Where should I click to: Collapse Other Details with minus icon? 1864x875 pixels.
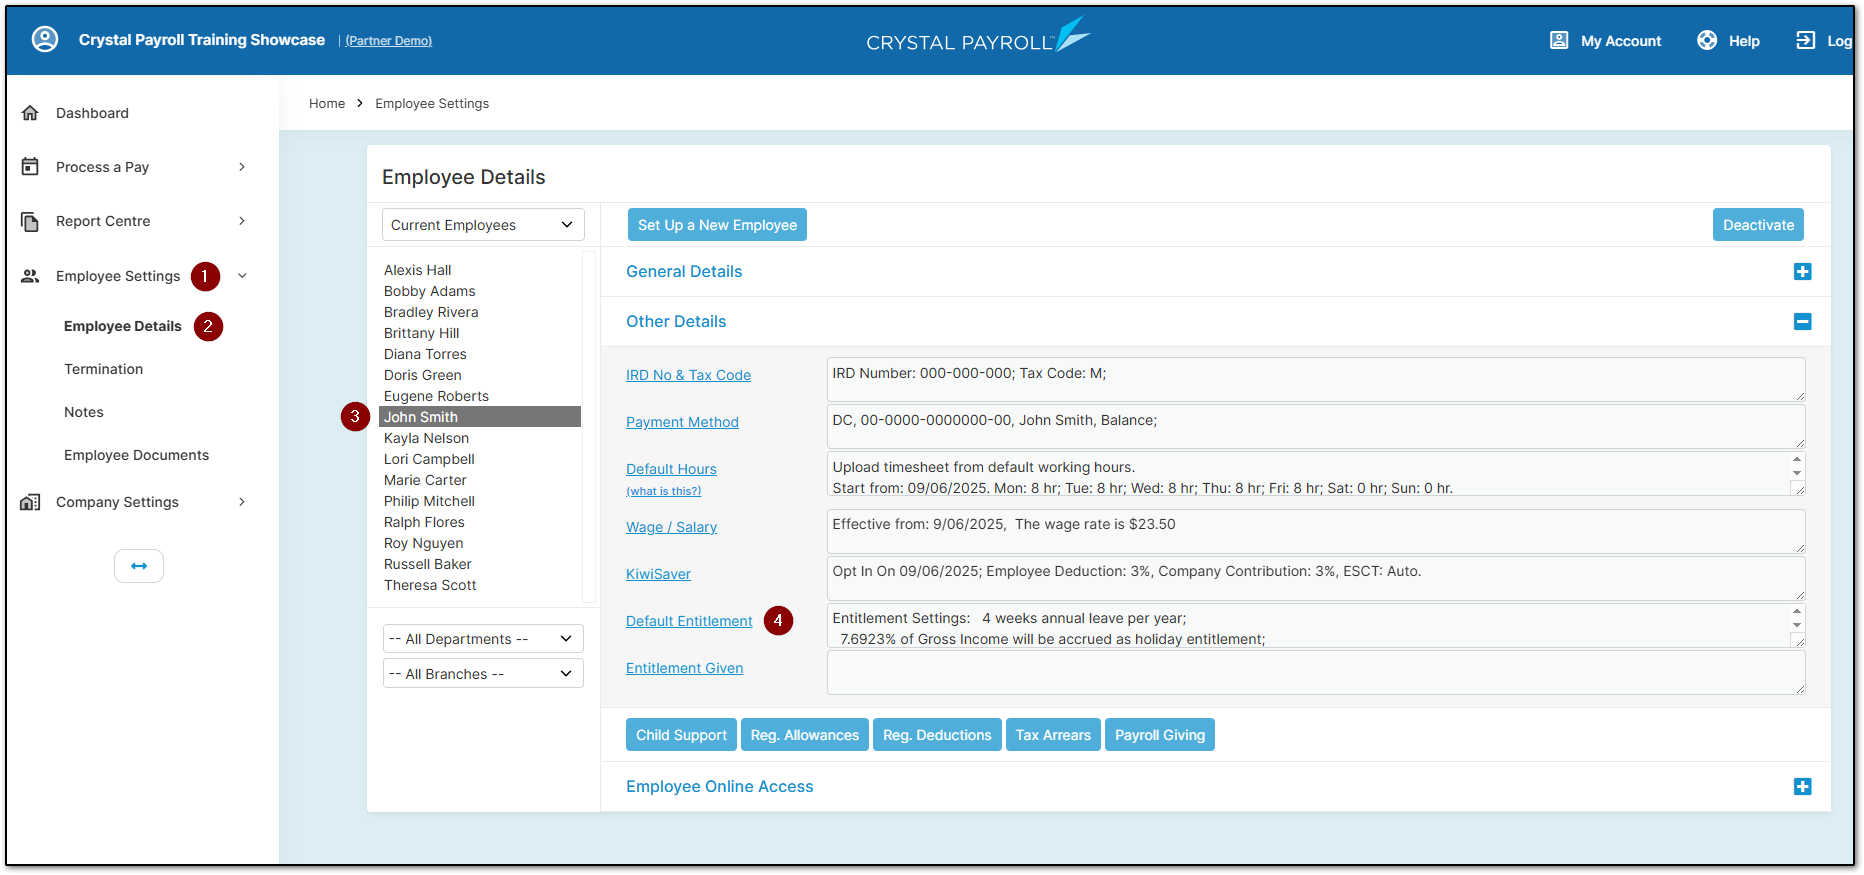(x=1802, y=322)
